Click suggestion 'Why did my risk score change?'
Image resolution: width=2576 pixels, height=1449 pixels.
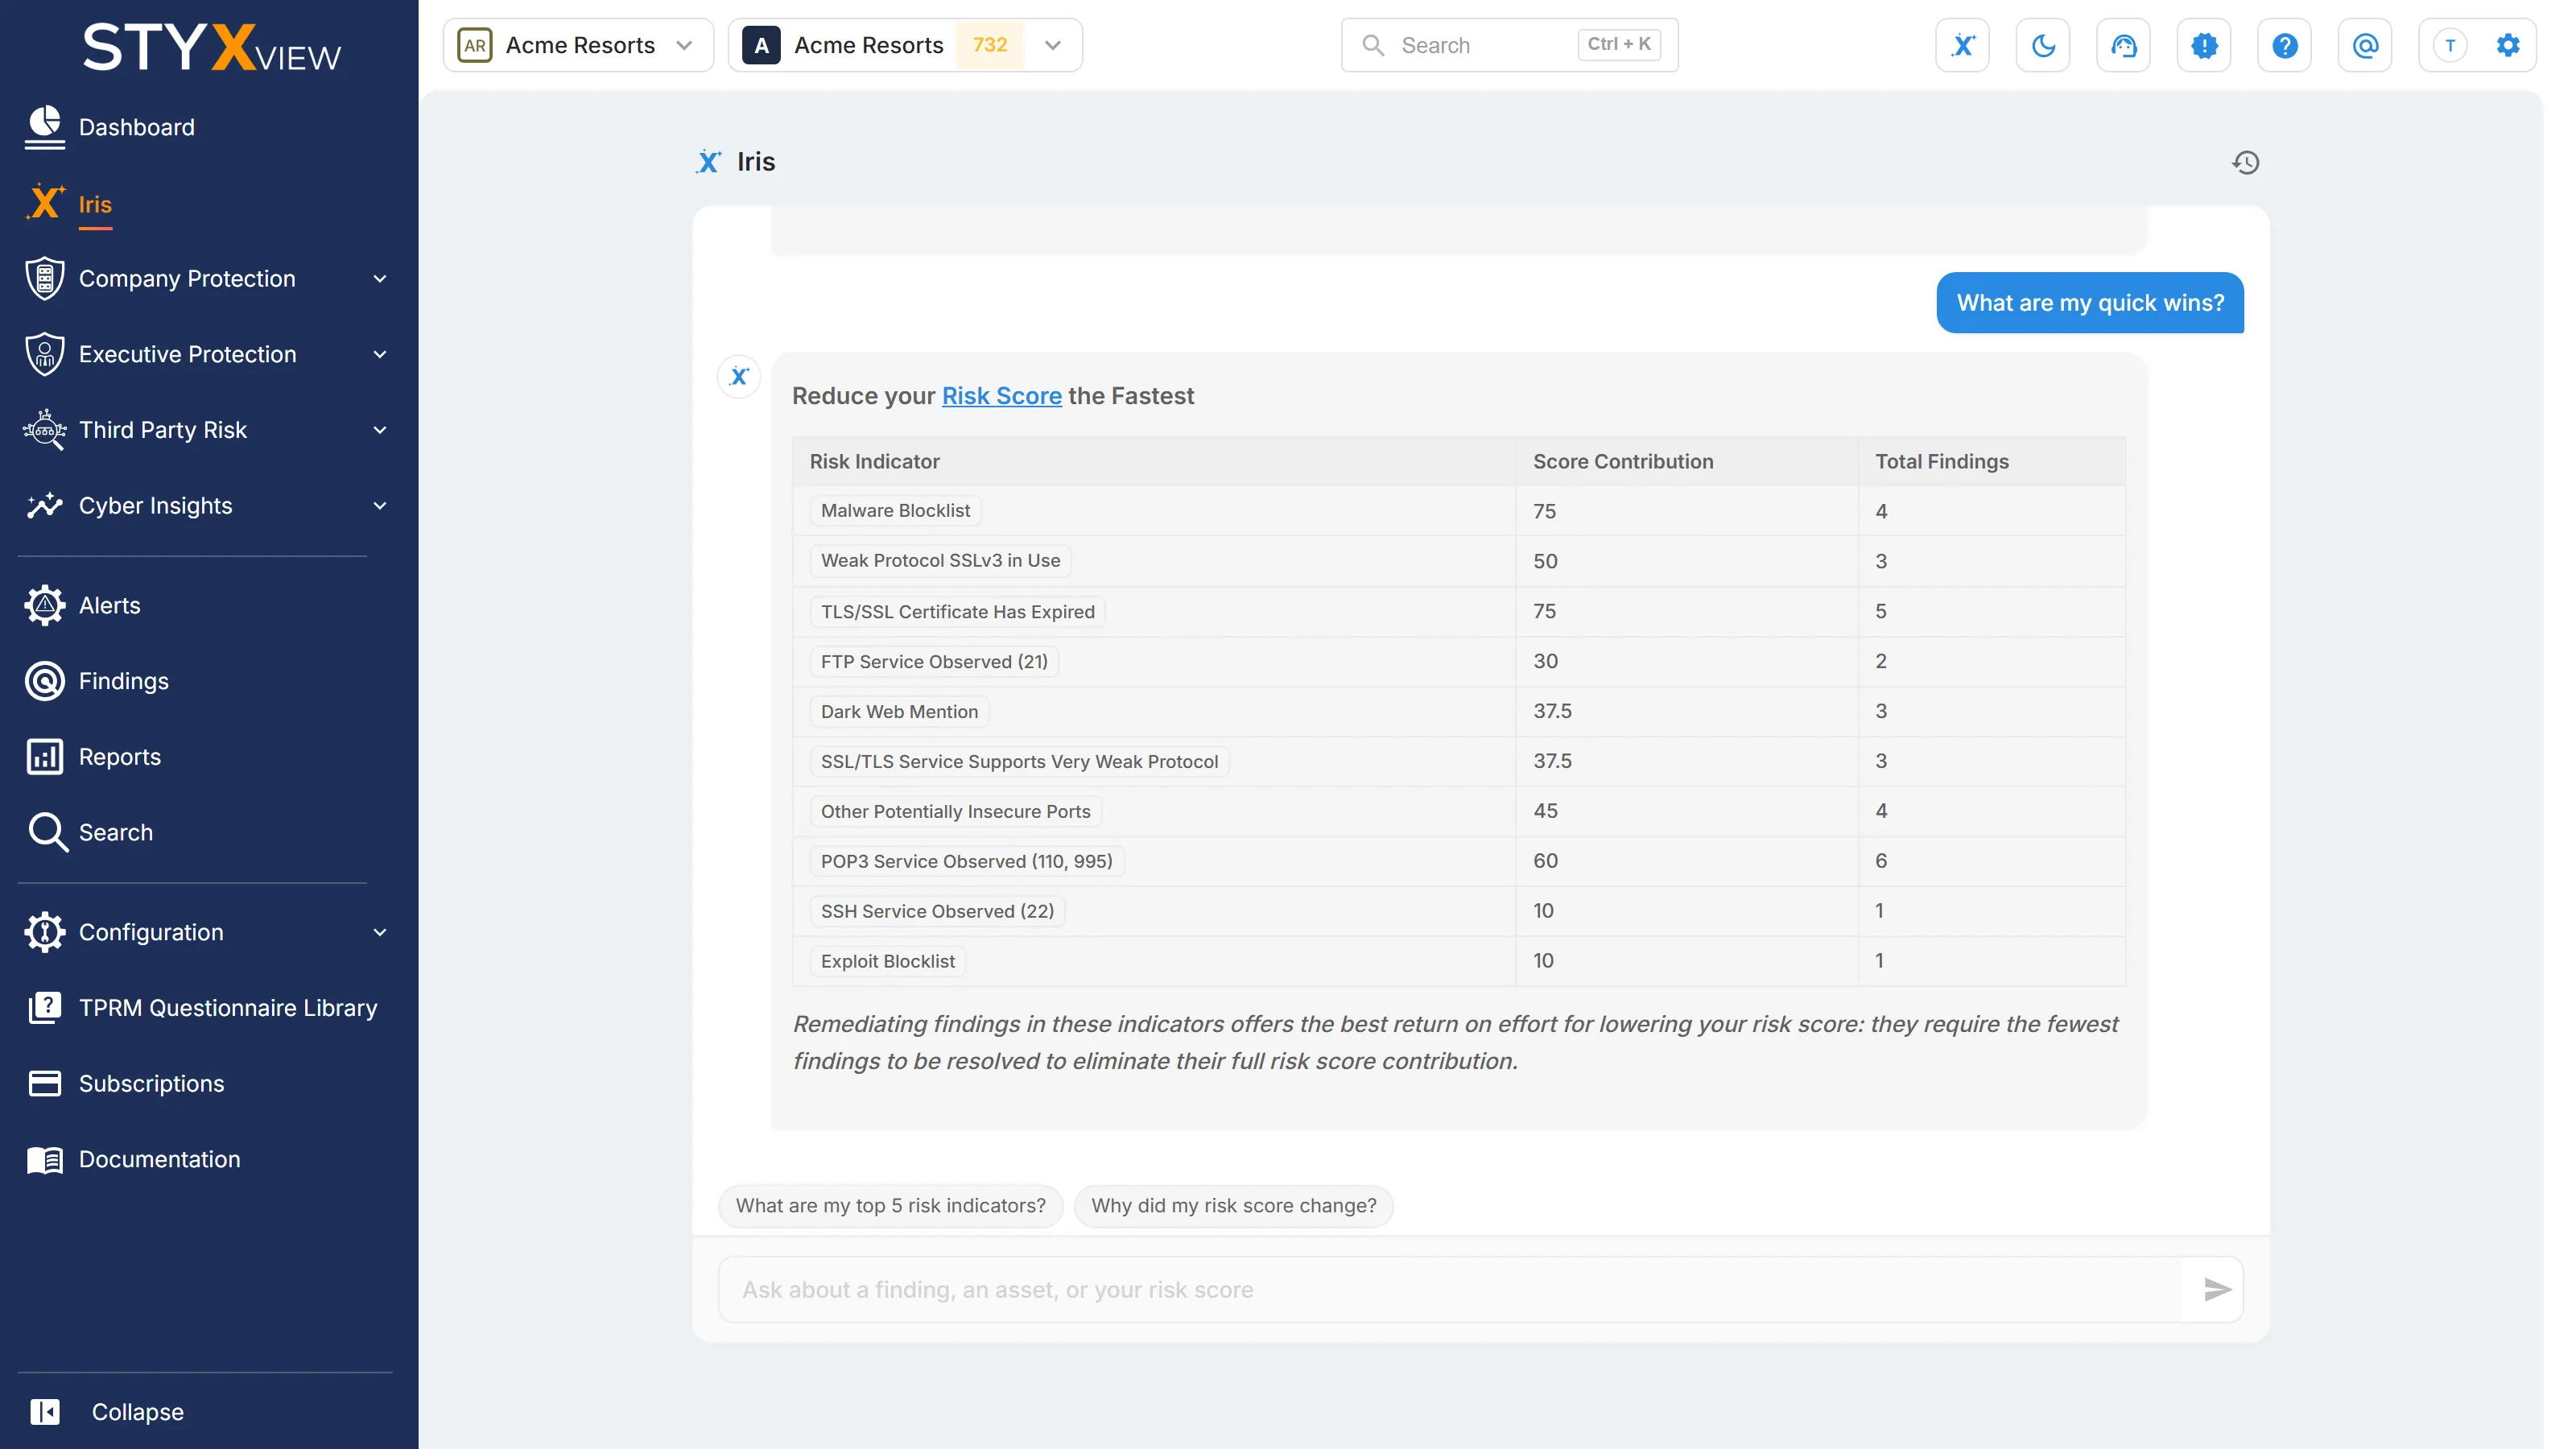[1233, 1206]
